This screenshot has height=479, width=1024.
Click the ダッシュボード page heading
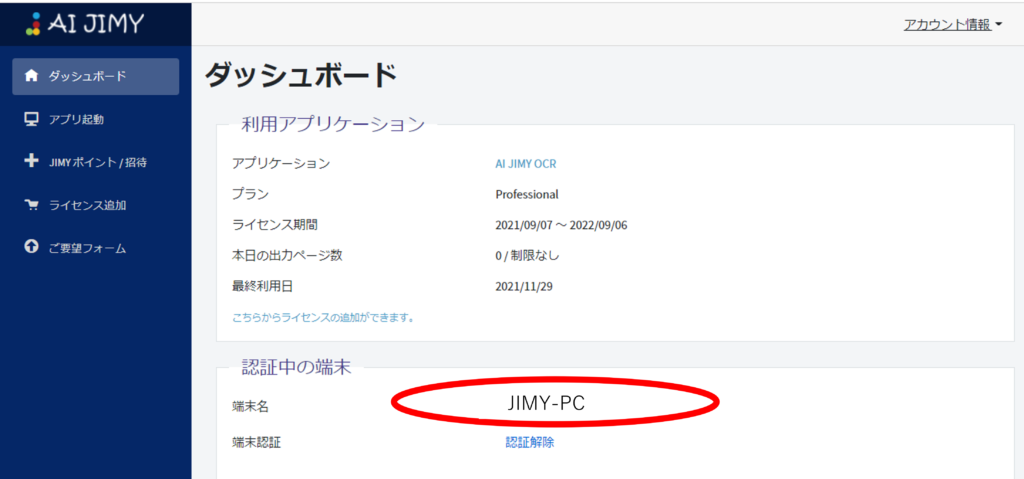tap(301, 76)
